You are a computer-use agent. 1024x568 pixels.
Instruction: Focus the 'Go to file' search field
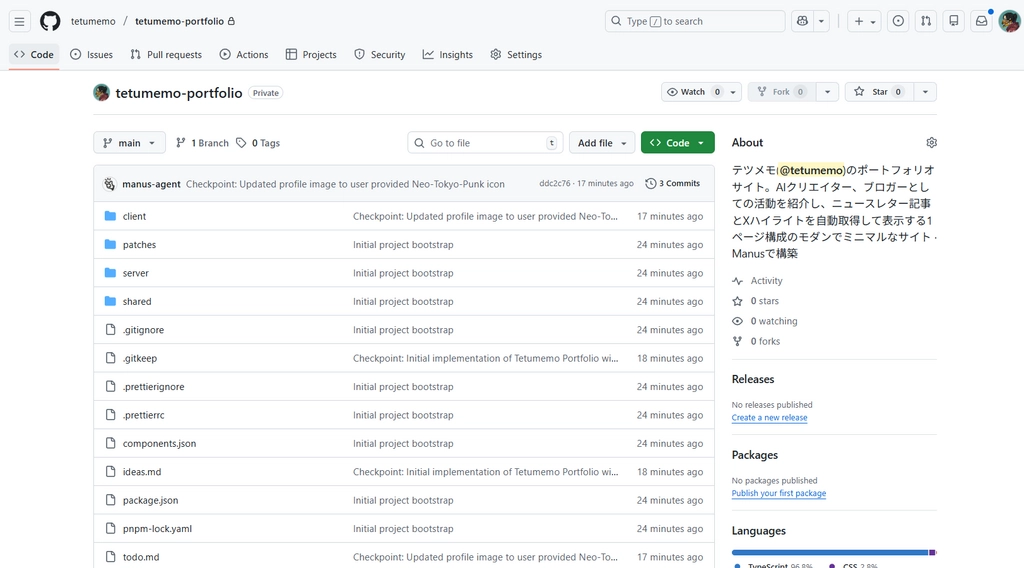coord(486,143)
